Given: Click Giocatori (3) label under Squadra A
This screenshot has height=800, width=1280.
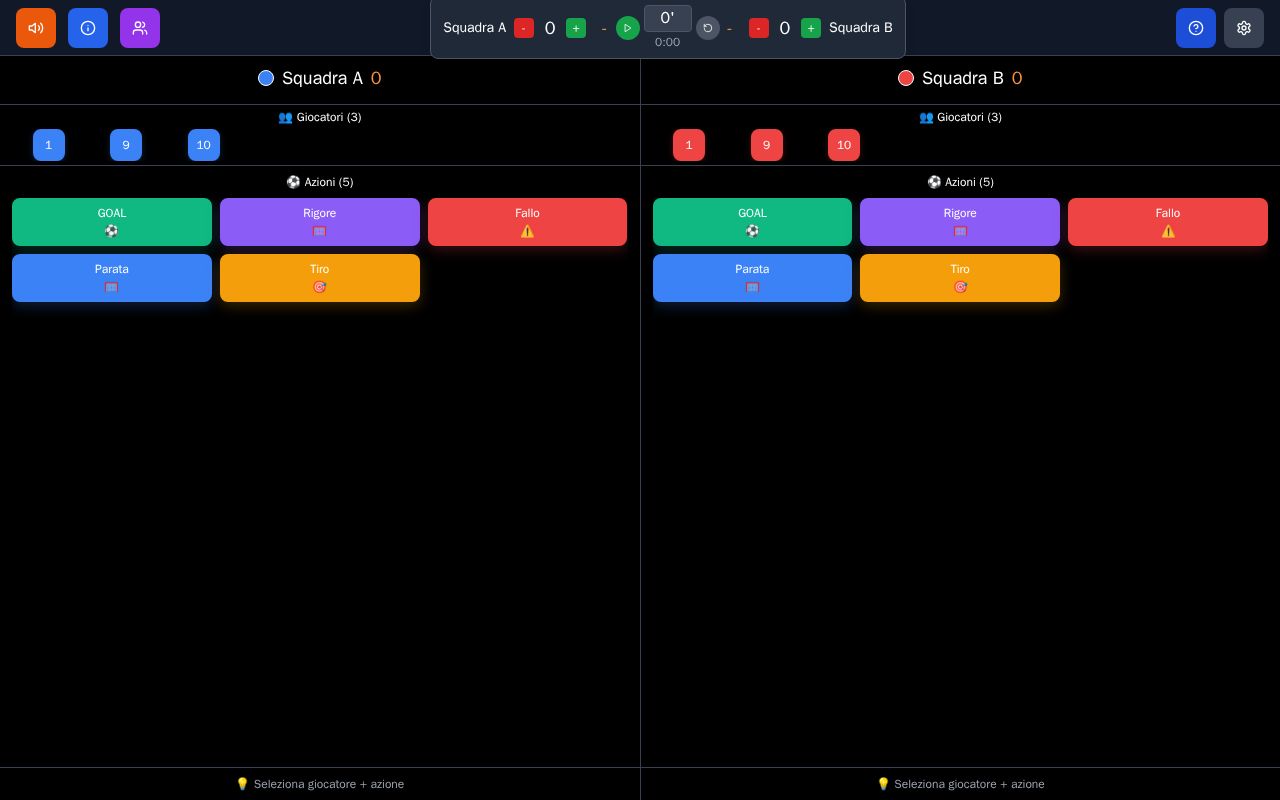Looking at the screenshot, I should tap(320, 117).
